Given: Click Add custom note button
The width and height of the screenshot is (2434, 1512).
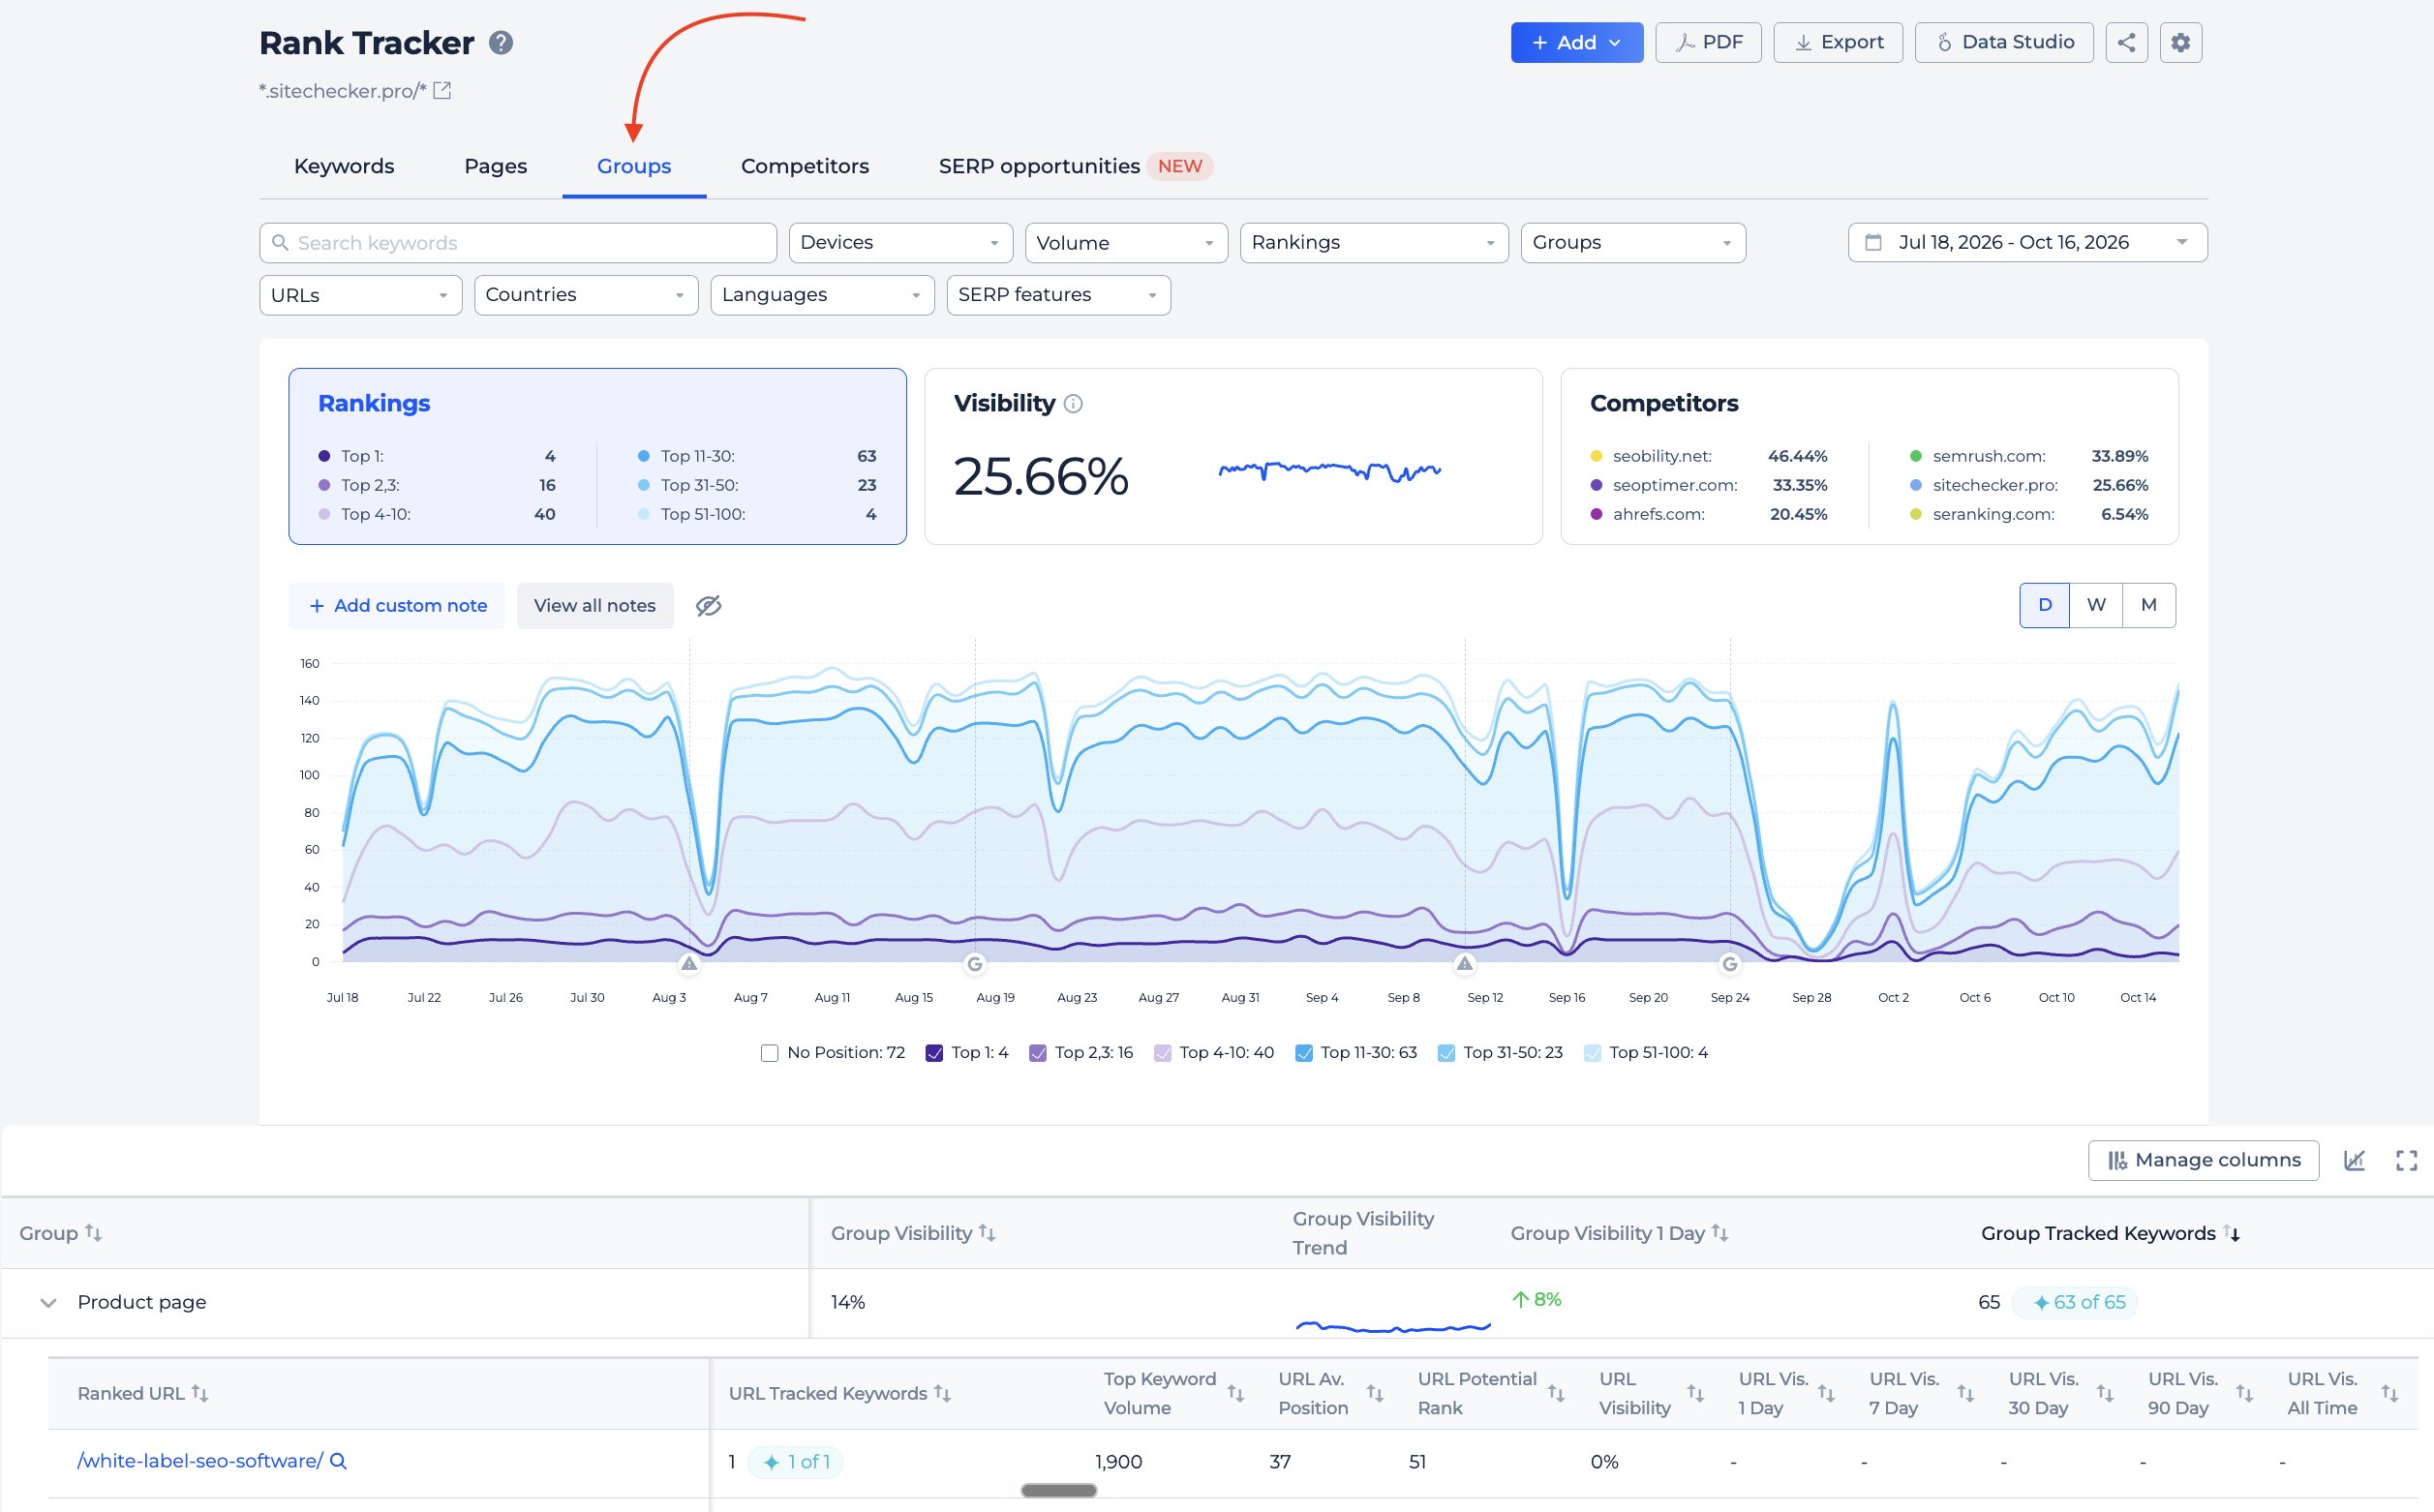Looking at the screenshot, I should tap(397, 606).
